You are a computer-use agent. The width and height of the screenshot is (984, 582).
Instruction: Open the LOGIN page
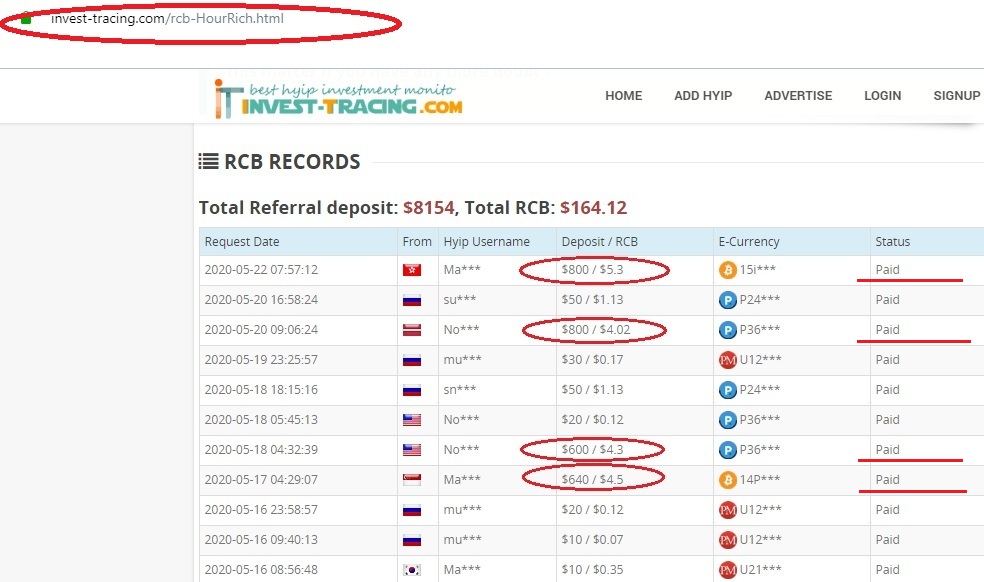click(x=882, y=96)
